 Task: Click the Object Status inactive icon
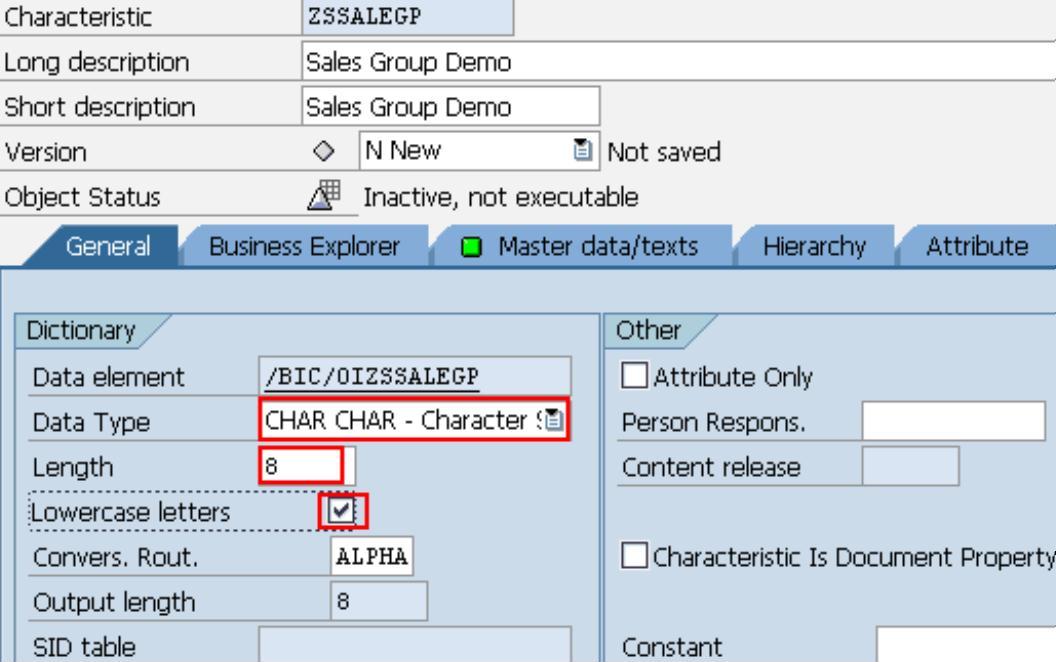click(x=324, y=195)
